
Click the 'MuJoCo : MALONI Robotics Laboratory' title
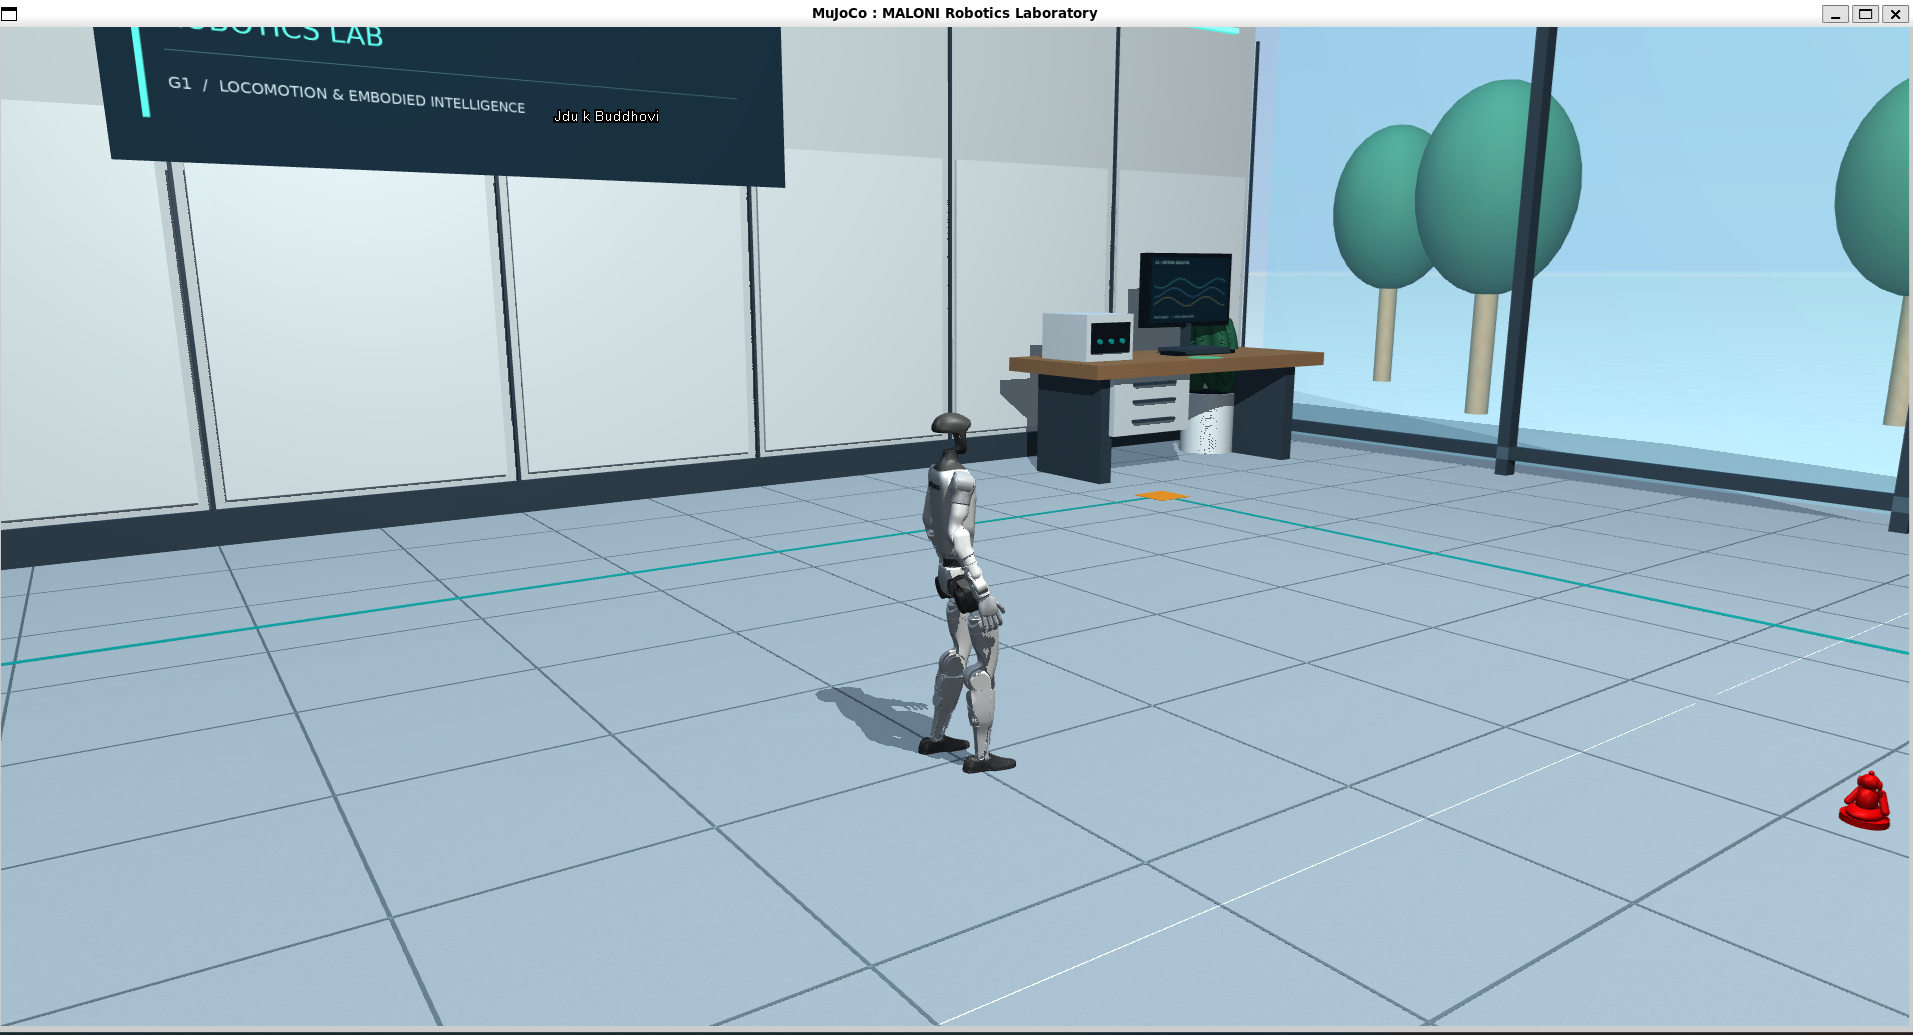click(954, 13)
